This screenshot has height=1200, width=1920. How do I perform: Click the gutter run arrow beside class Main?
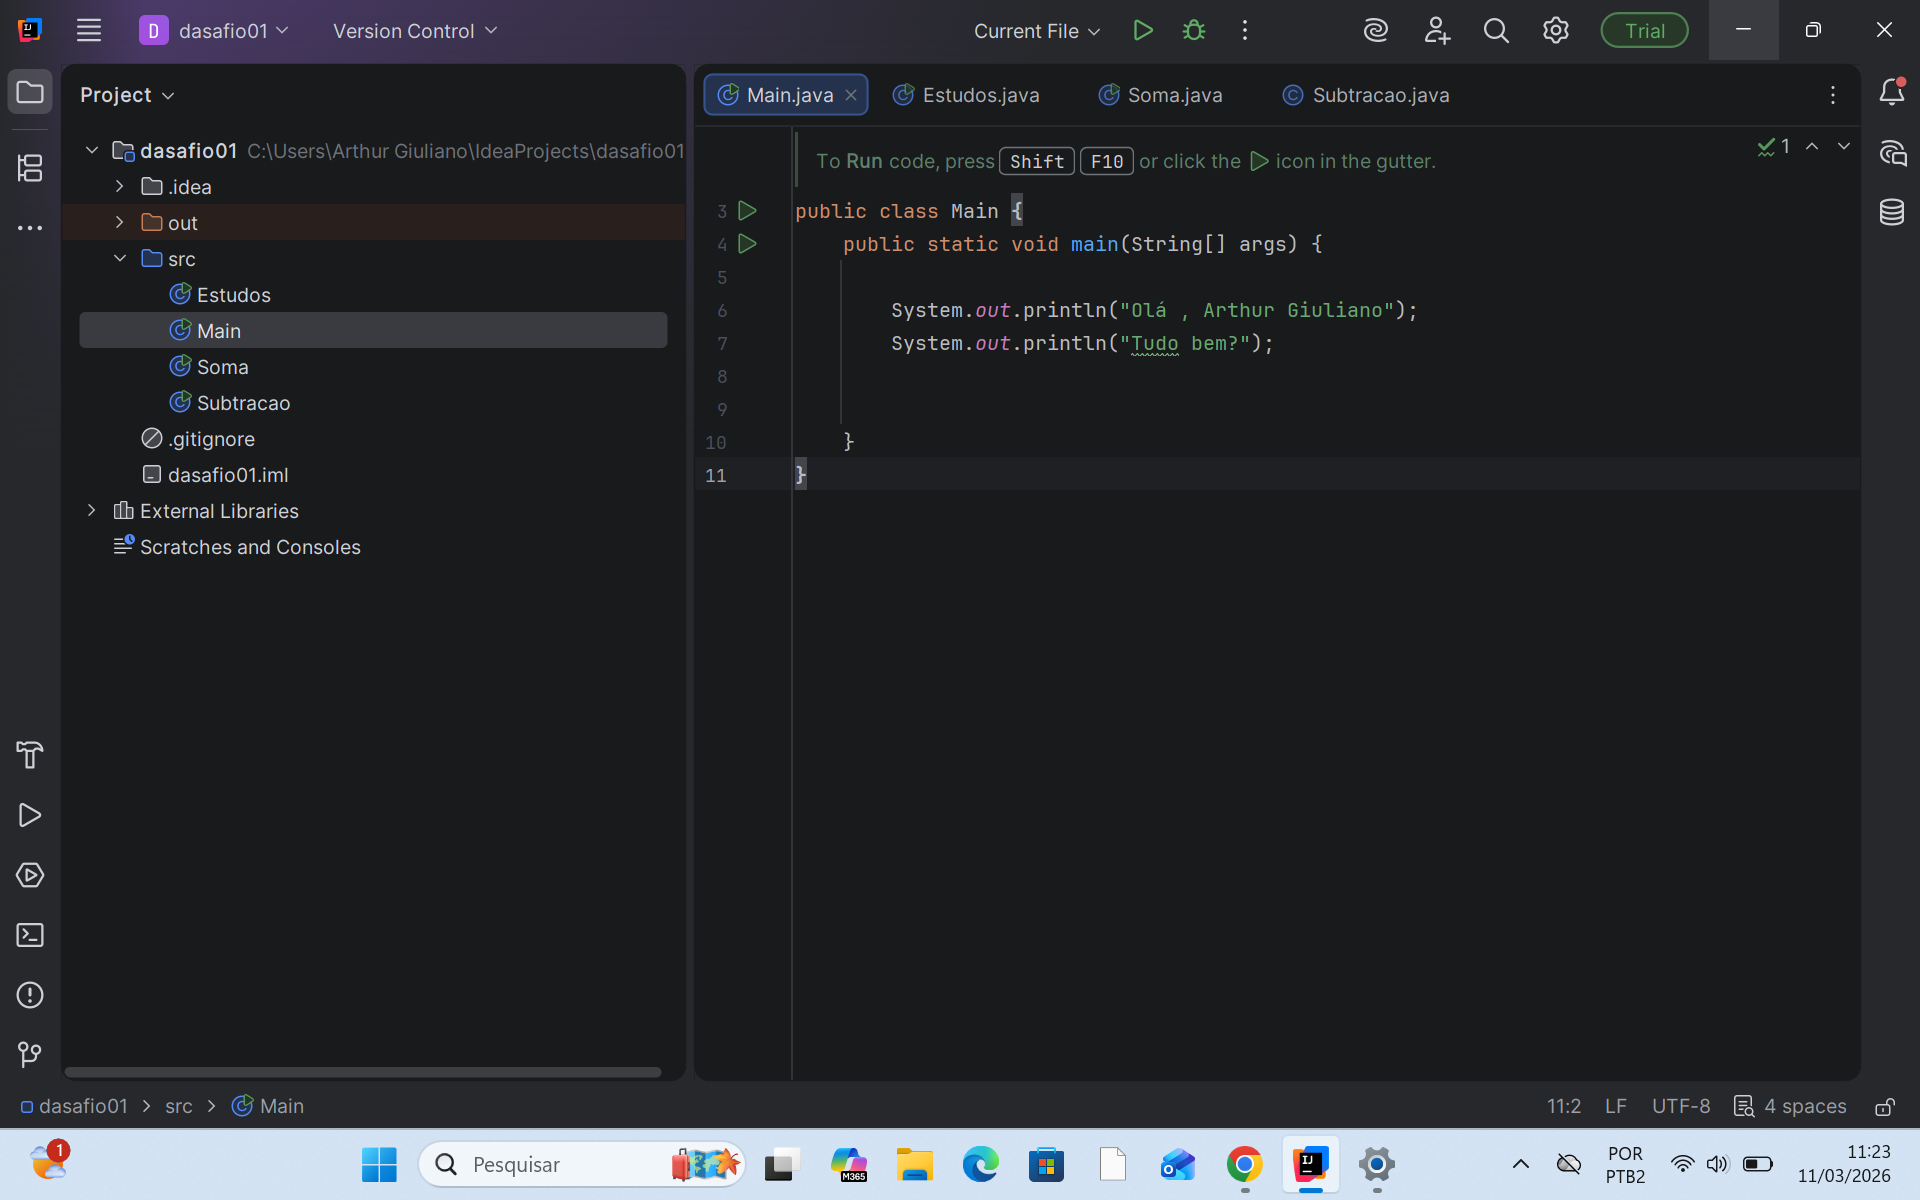click(747, 211)
